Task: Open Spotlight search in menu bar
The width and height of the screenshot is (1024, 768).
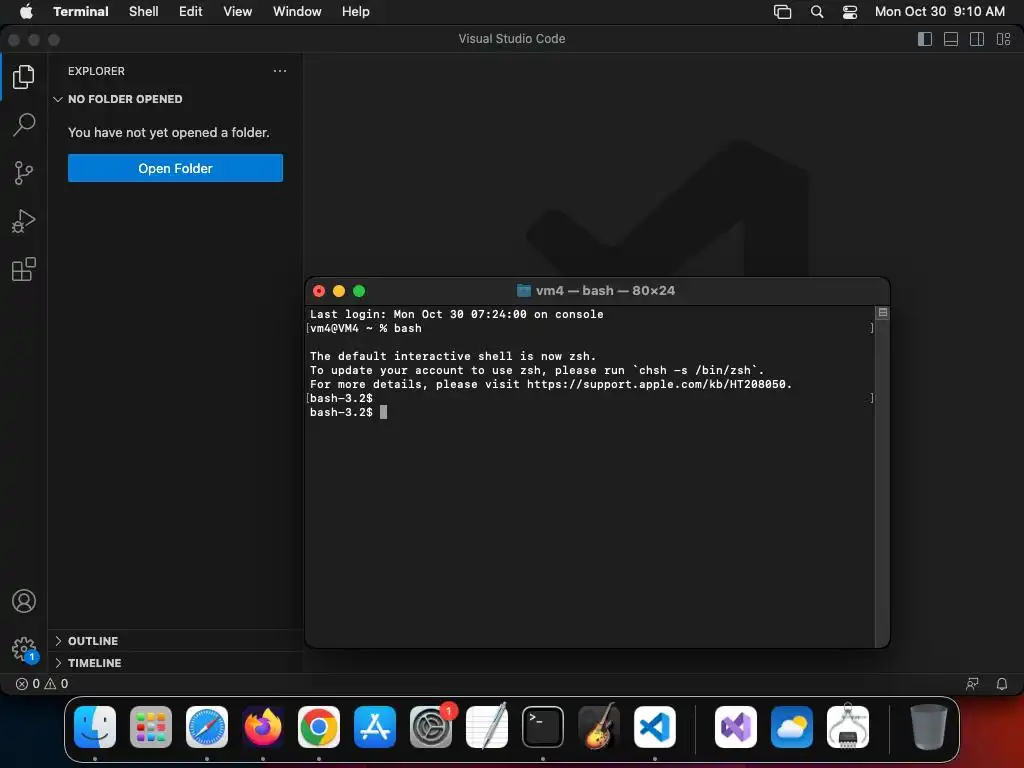Action: pos(817,12)
